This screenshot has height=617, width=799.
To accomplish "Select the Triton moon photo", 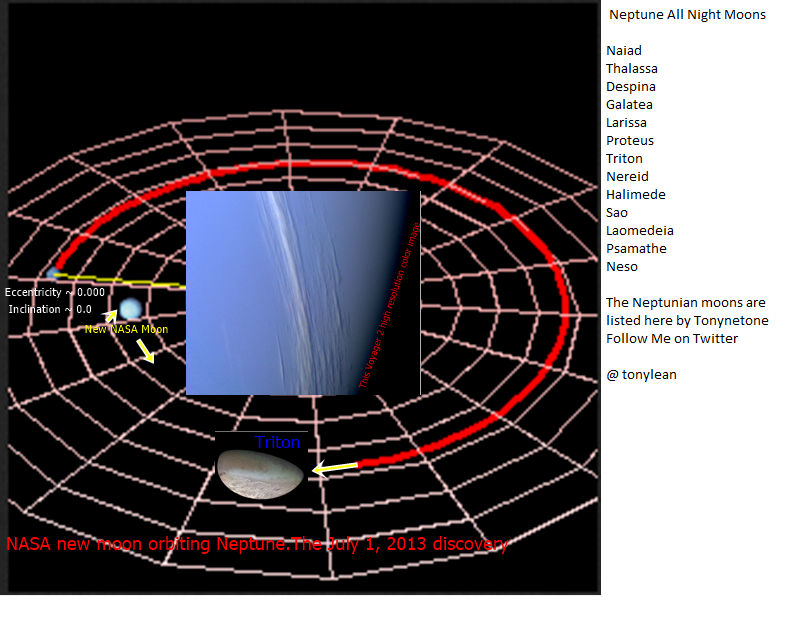I will pyautogui.click(x=261, y=474).
